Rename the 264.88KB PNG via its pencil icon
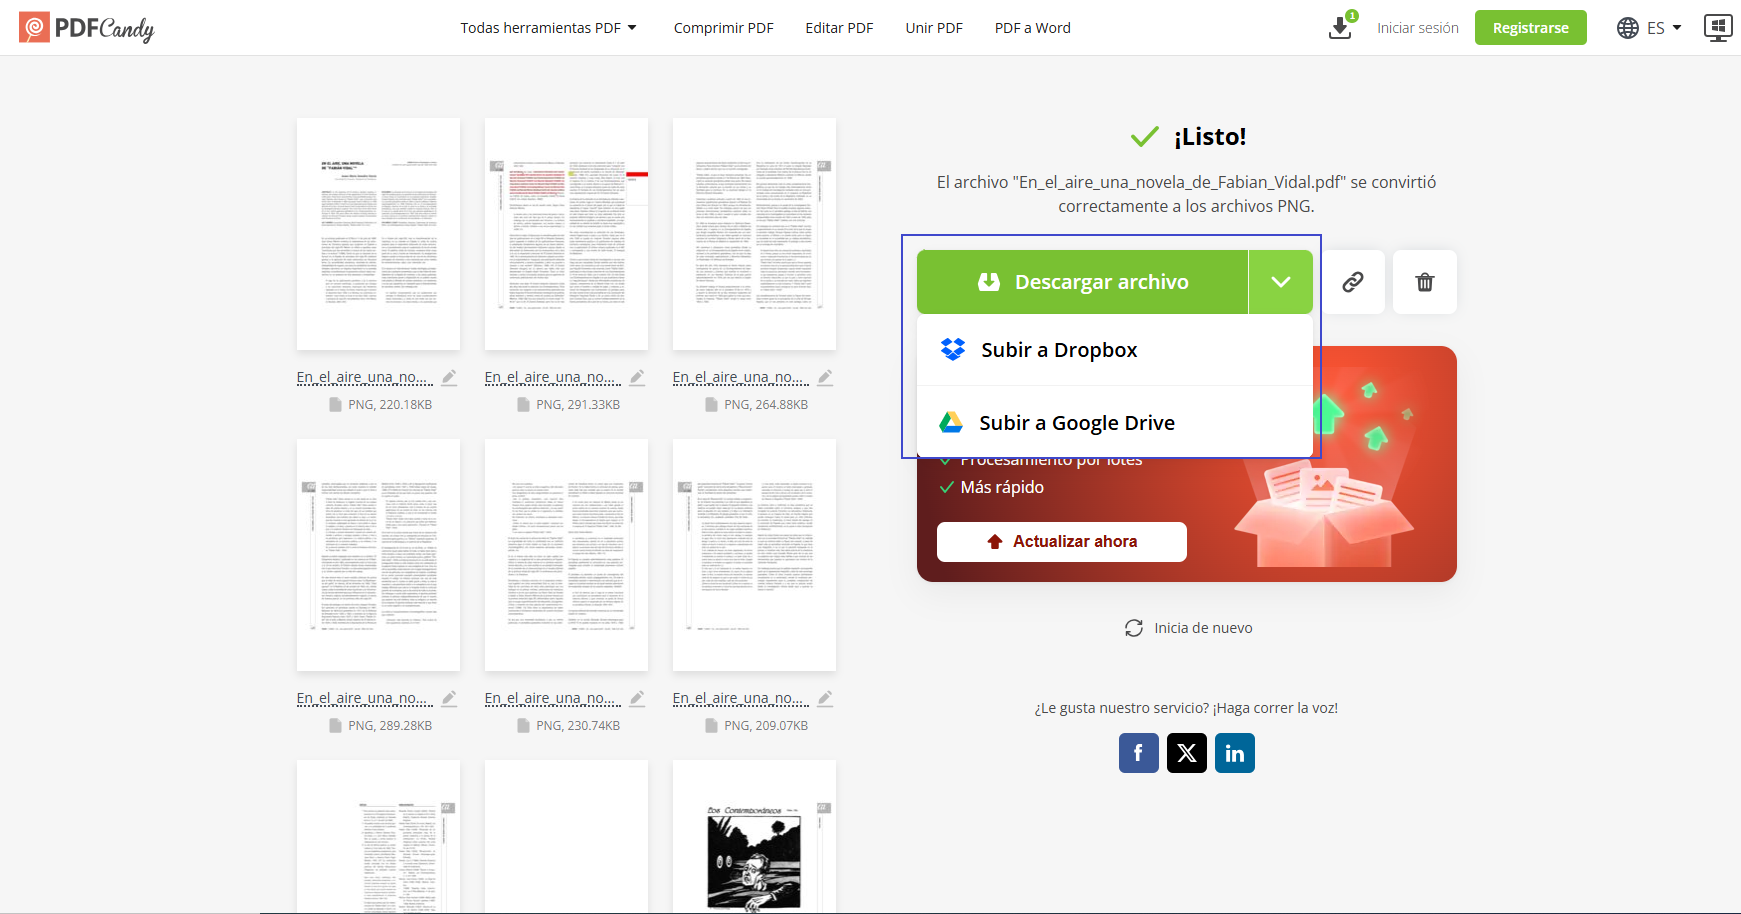The height and width of the screenshot is (914, 1741). tap(825, 377)
